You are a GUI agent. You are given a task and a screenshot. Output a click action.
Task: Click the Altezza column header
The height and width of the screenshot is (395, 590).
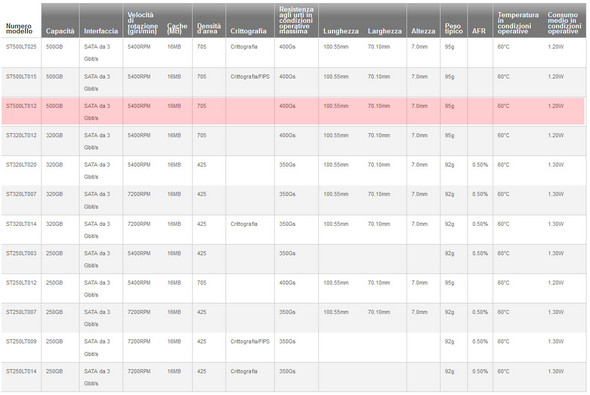pyautogui.click(x=423, y=31)
